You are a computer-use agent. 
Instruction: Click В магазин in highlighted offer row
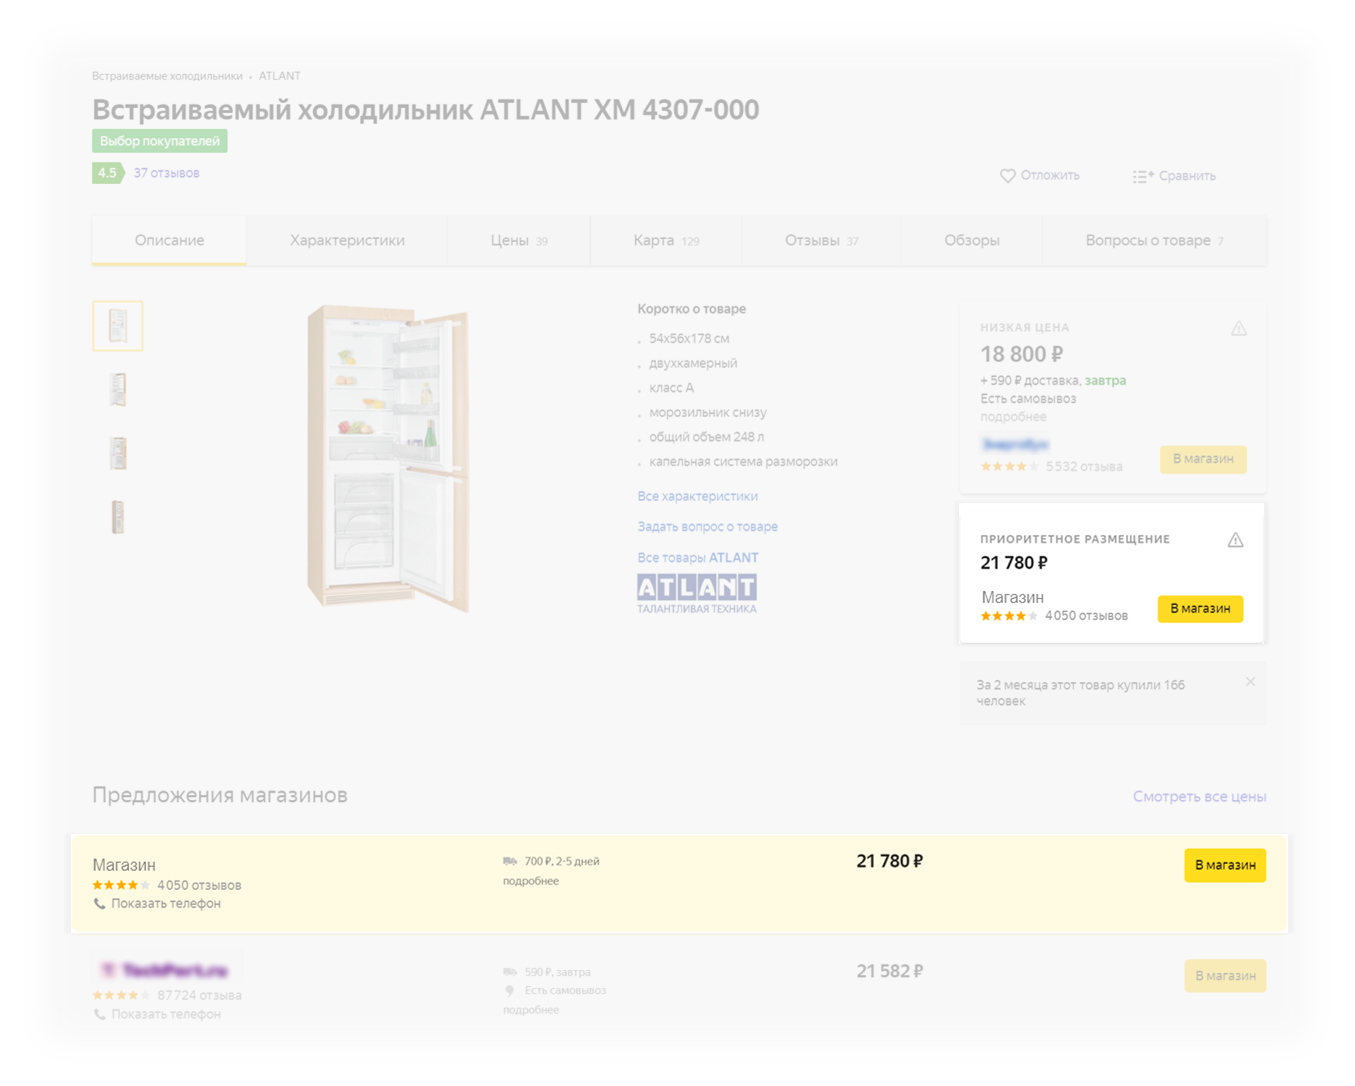1225,865
